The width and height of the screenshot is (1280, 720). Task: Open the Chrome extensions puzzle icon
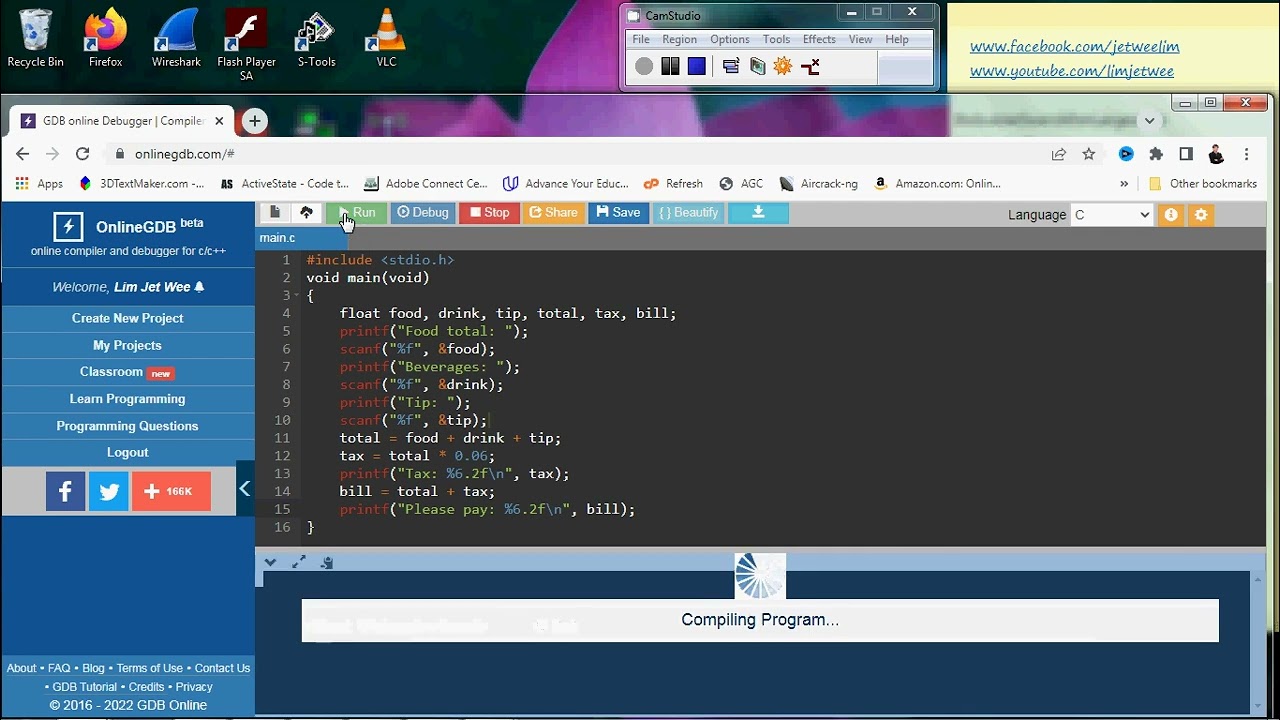(x=1156, y=154)
